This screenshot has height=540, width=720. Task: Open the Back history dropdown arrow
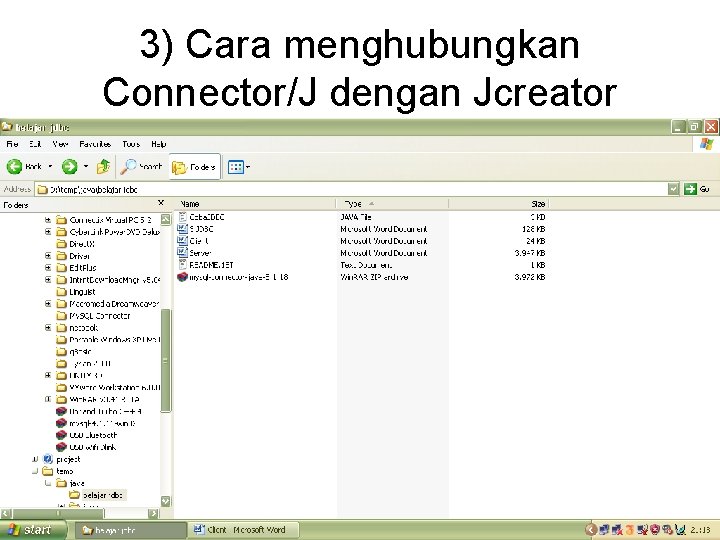(x=50, y=167)
